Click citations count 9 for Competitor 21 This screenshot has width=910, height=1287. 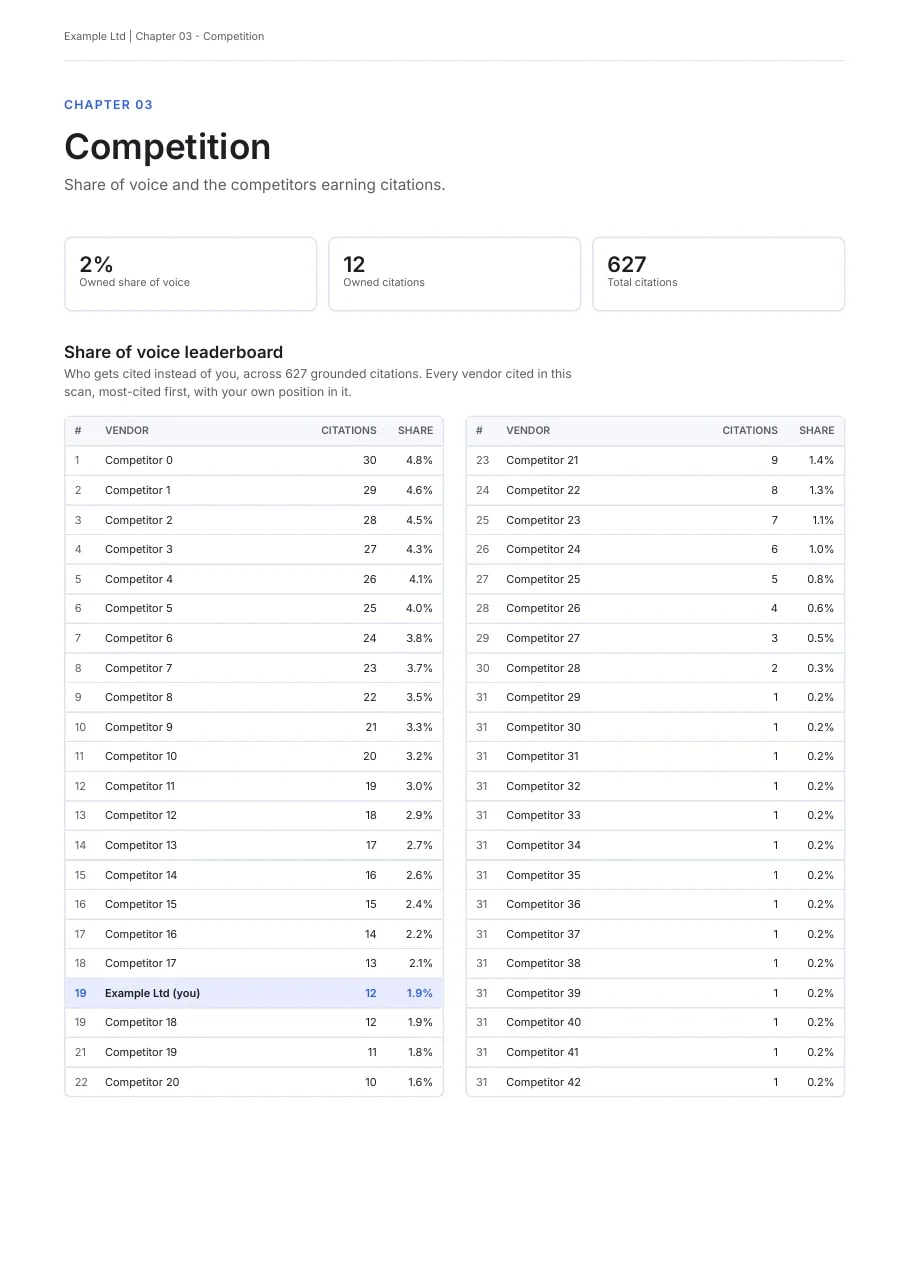click(x=775, y=460)
